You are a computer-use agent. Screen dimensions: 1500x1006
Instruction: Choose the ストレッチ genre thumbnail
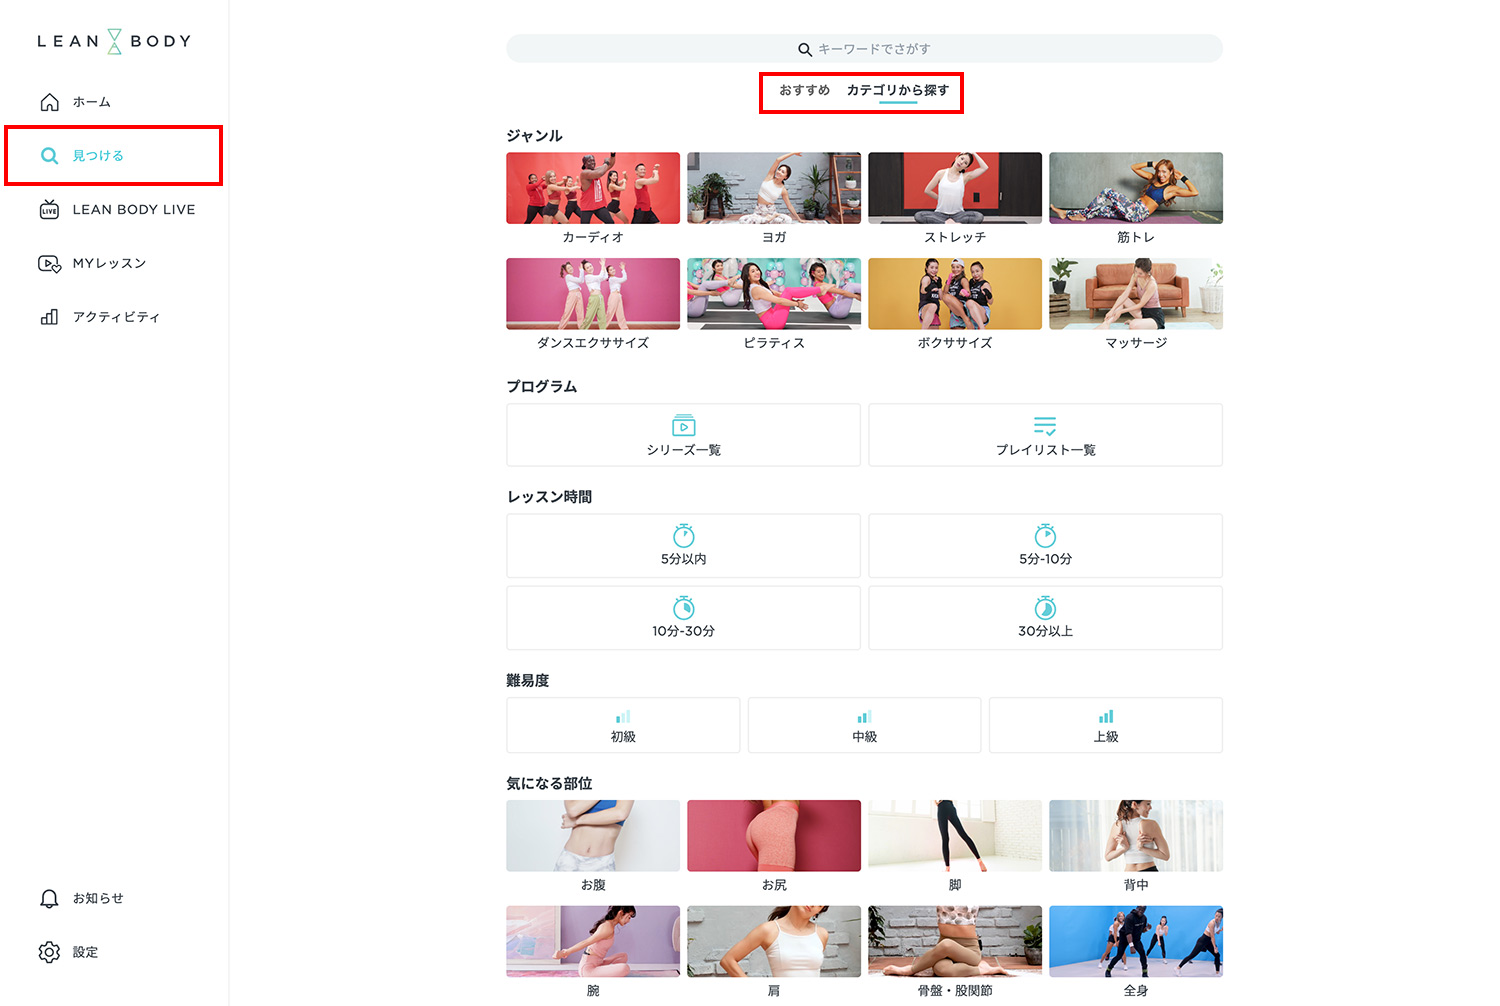click(x=955, y=188)
